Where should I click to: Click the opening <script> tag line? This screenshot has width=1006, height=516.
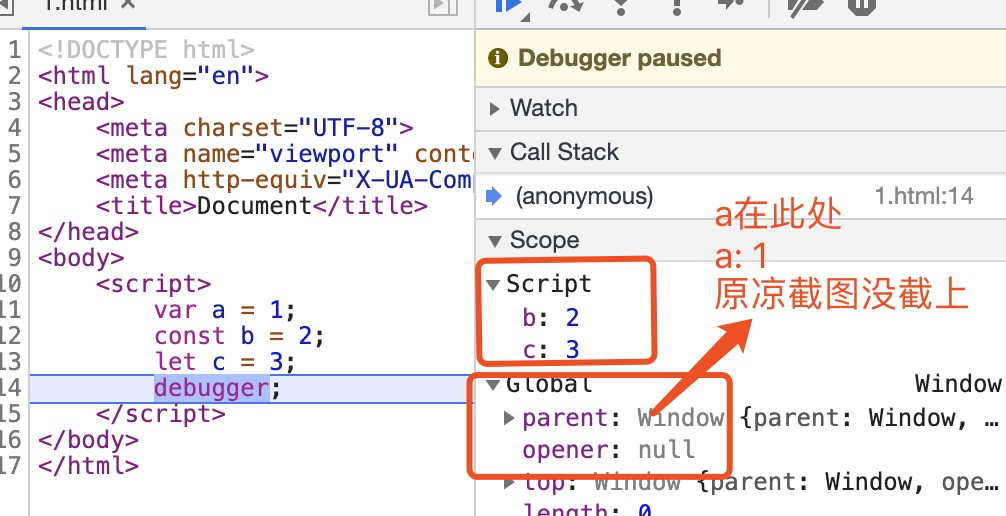click(153, 284)
